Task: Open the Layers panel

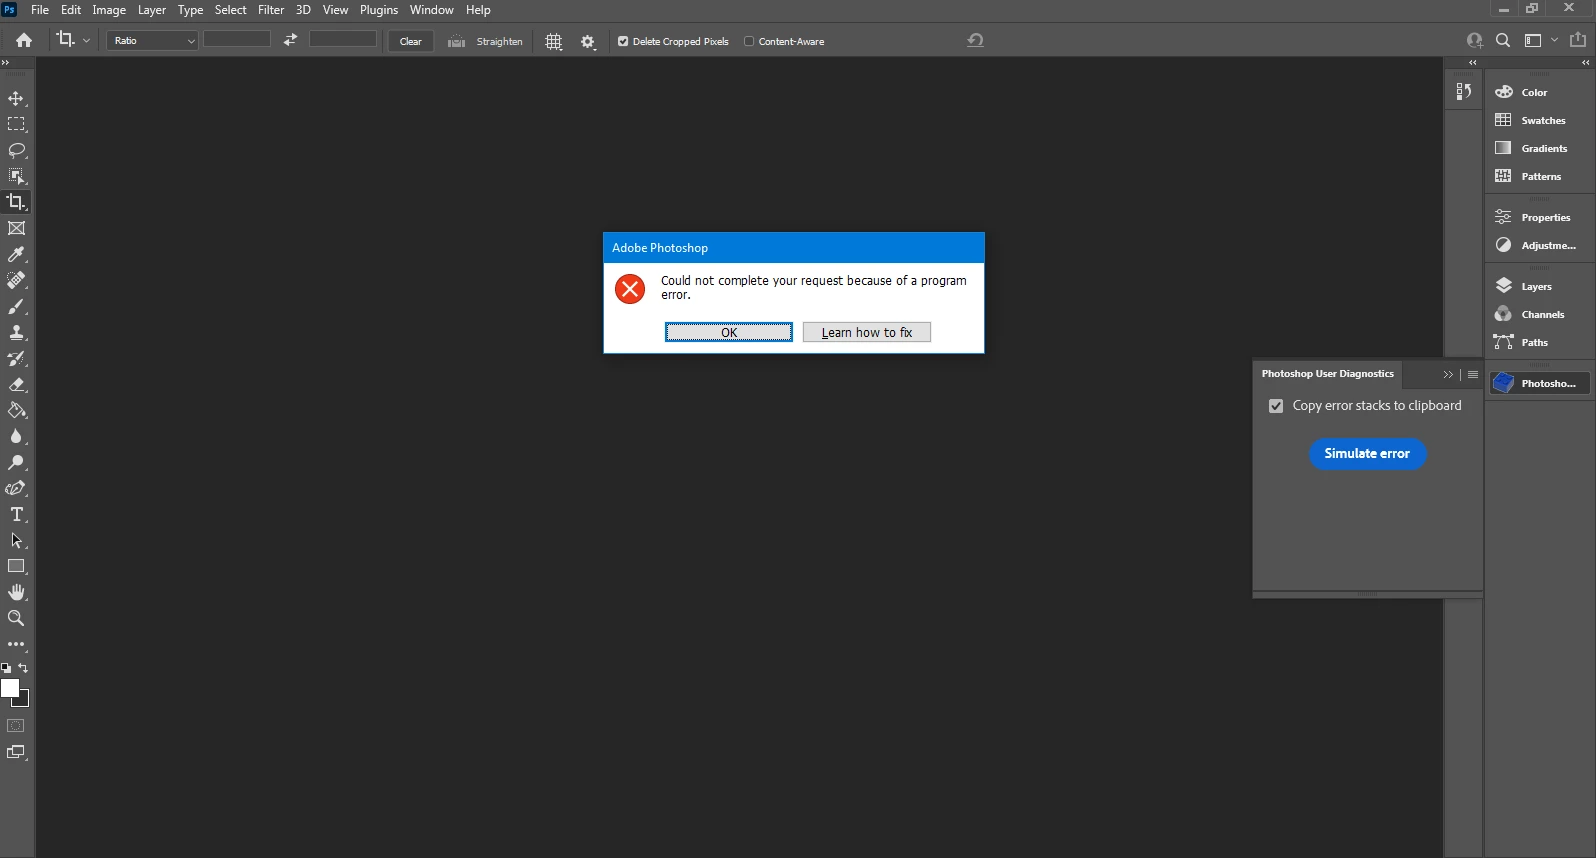Action: (x=1538, y=286)
